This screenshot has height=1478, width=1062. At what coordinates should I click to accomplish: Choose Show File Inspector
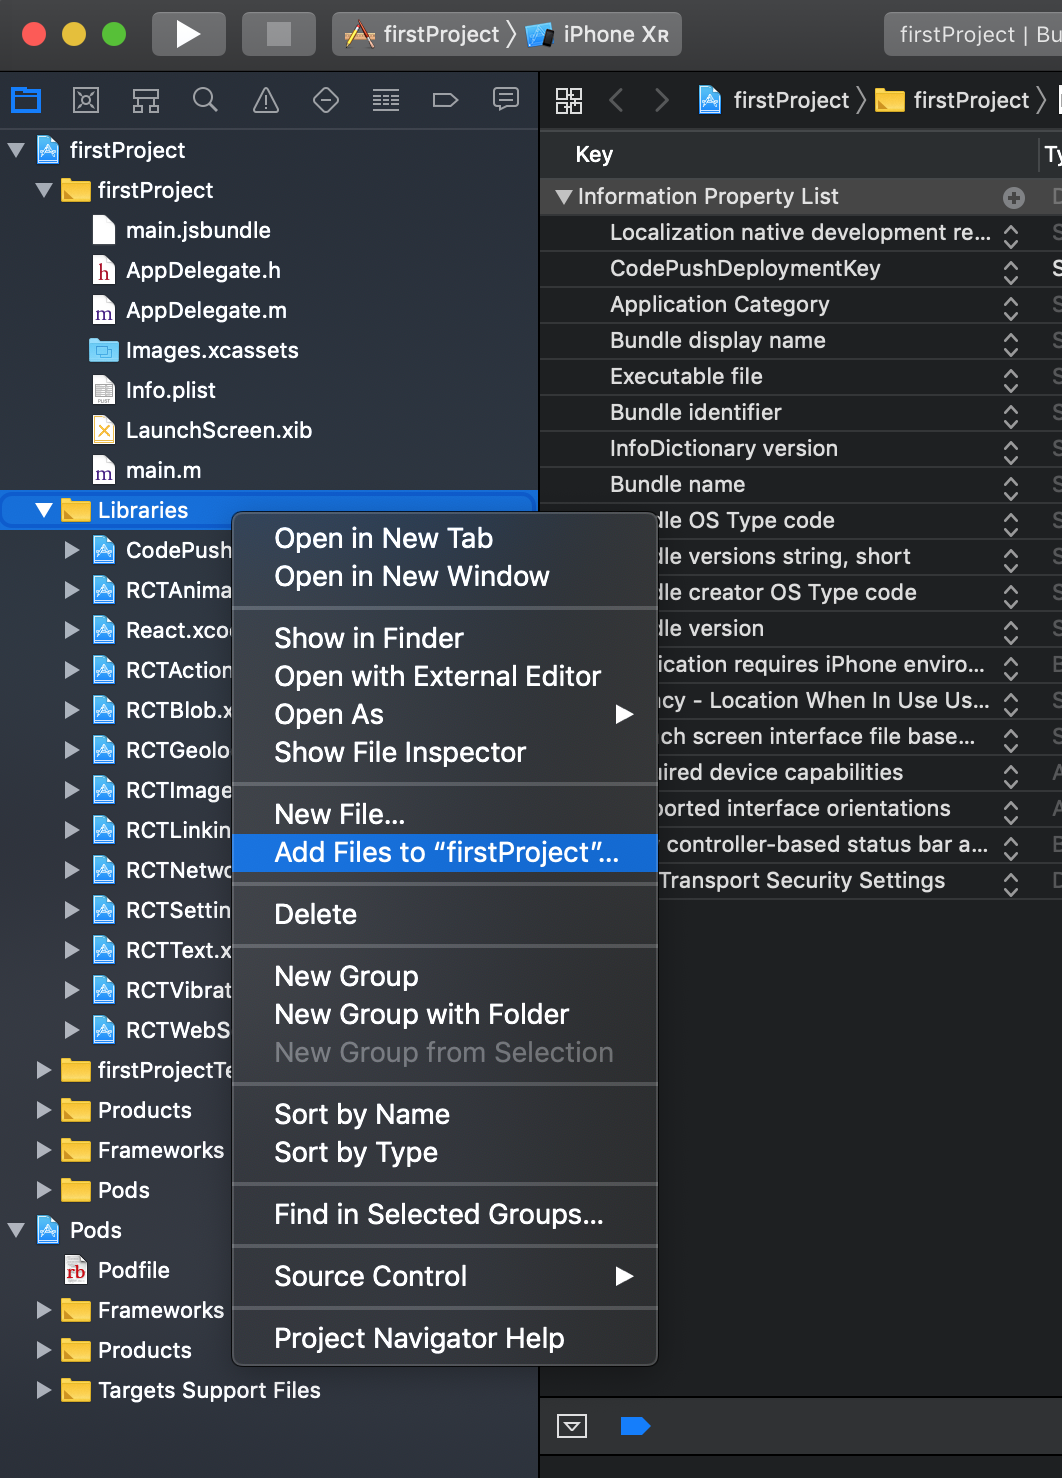point(445,752)
